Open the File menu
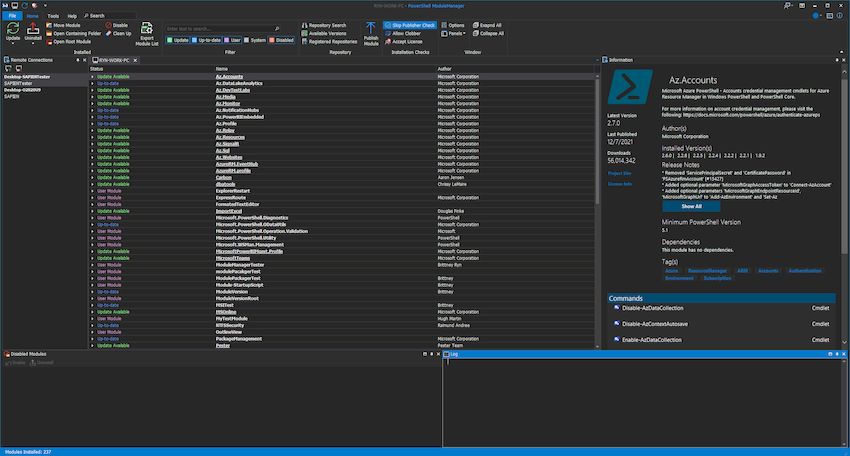Viewport: 850px width, 456px height. (x=12, y=16)
